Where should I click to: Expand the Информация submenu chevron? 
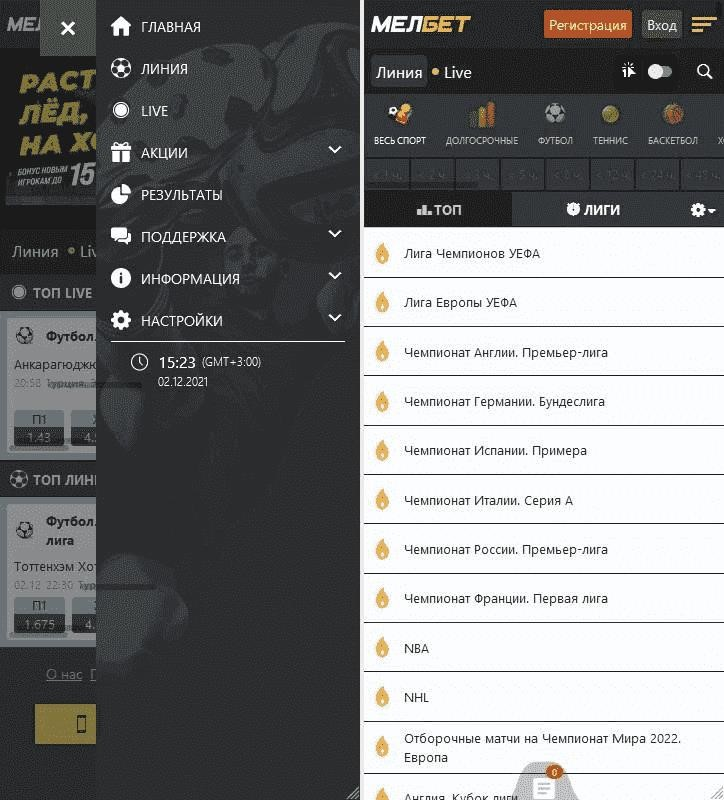(x=335, y=276)
